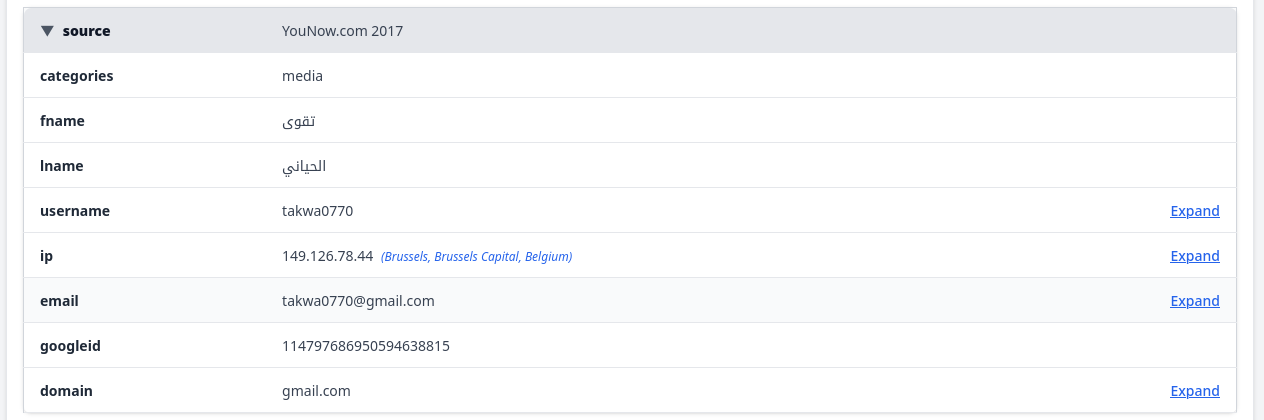Select email takwa0770@gmail.com

coord(359,301)
